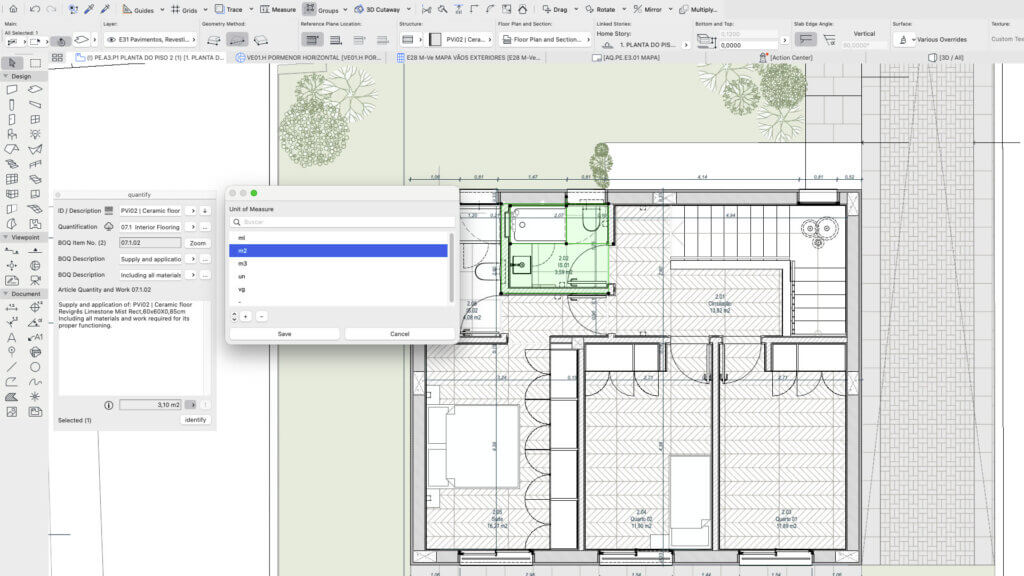Pick the eyedropper (Pick Up Parameters) tool
This screenshot has width=1024, height=576.
point(89,9)
